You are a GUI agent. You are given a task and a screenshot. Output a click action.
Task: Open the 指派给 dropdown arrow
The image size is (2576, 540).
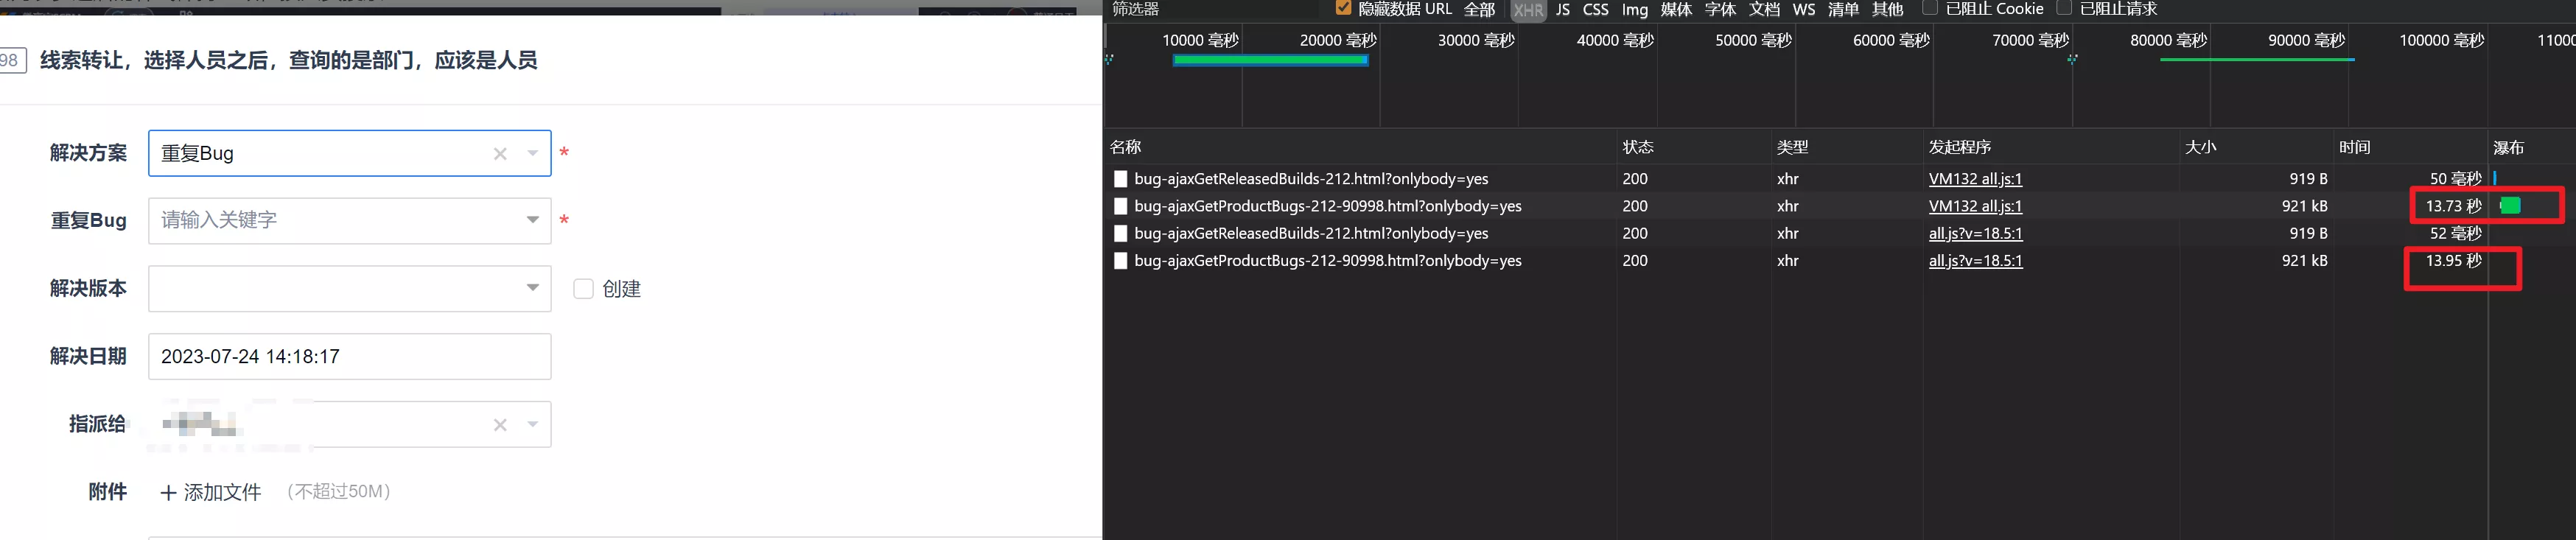[533, 425]
